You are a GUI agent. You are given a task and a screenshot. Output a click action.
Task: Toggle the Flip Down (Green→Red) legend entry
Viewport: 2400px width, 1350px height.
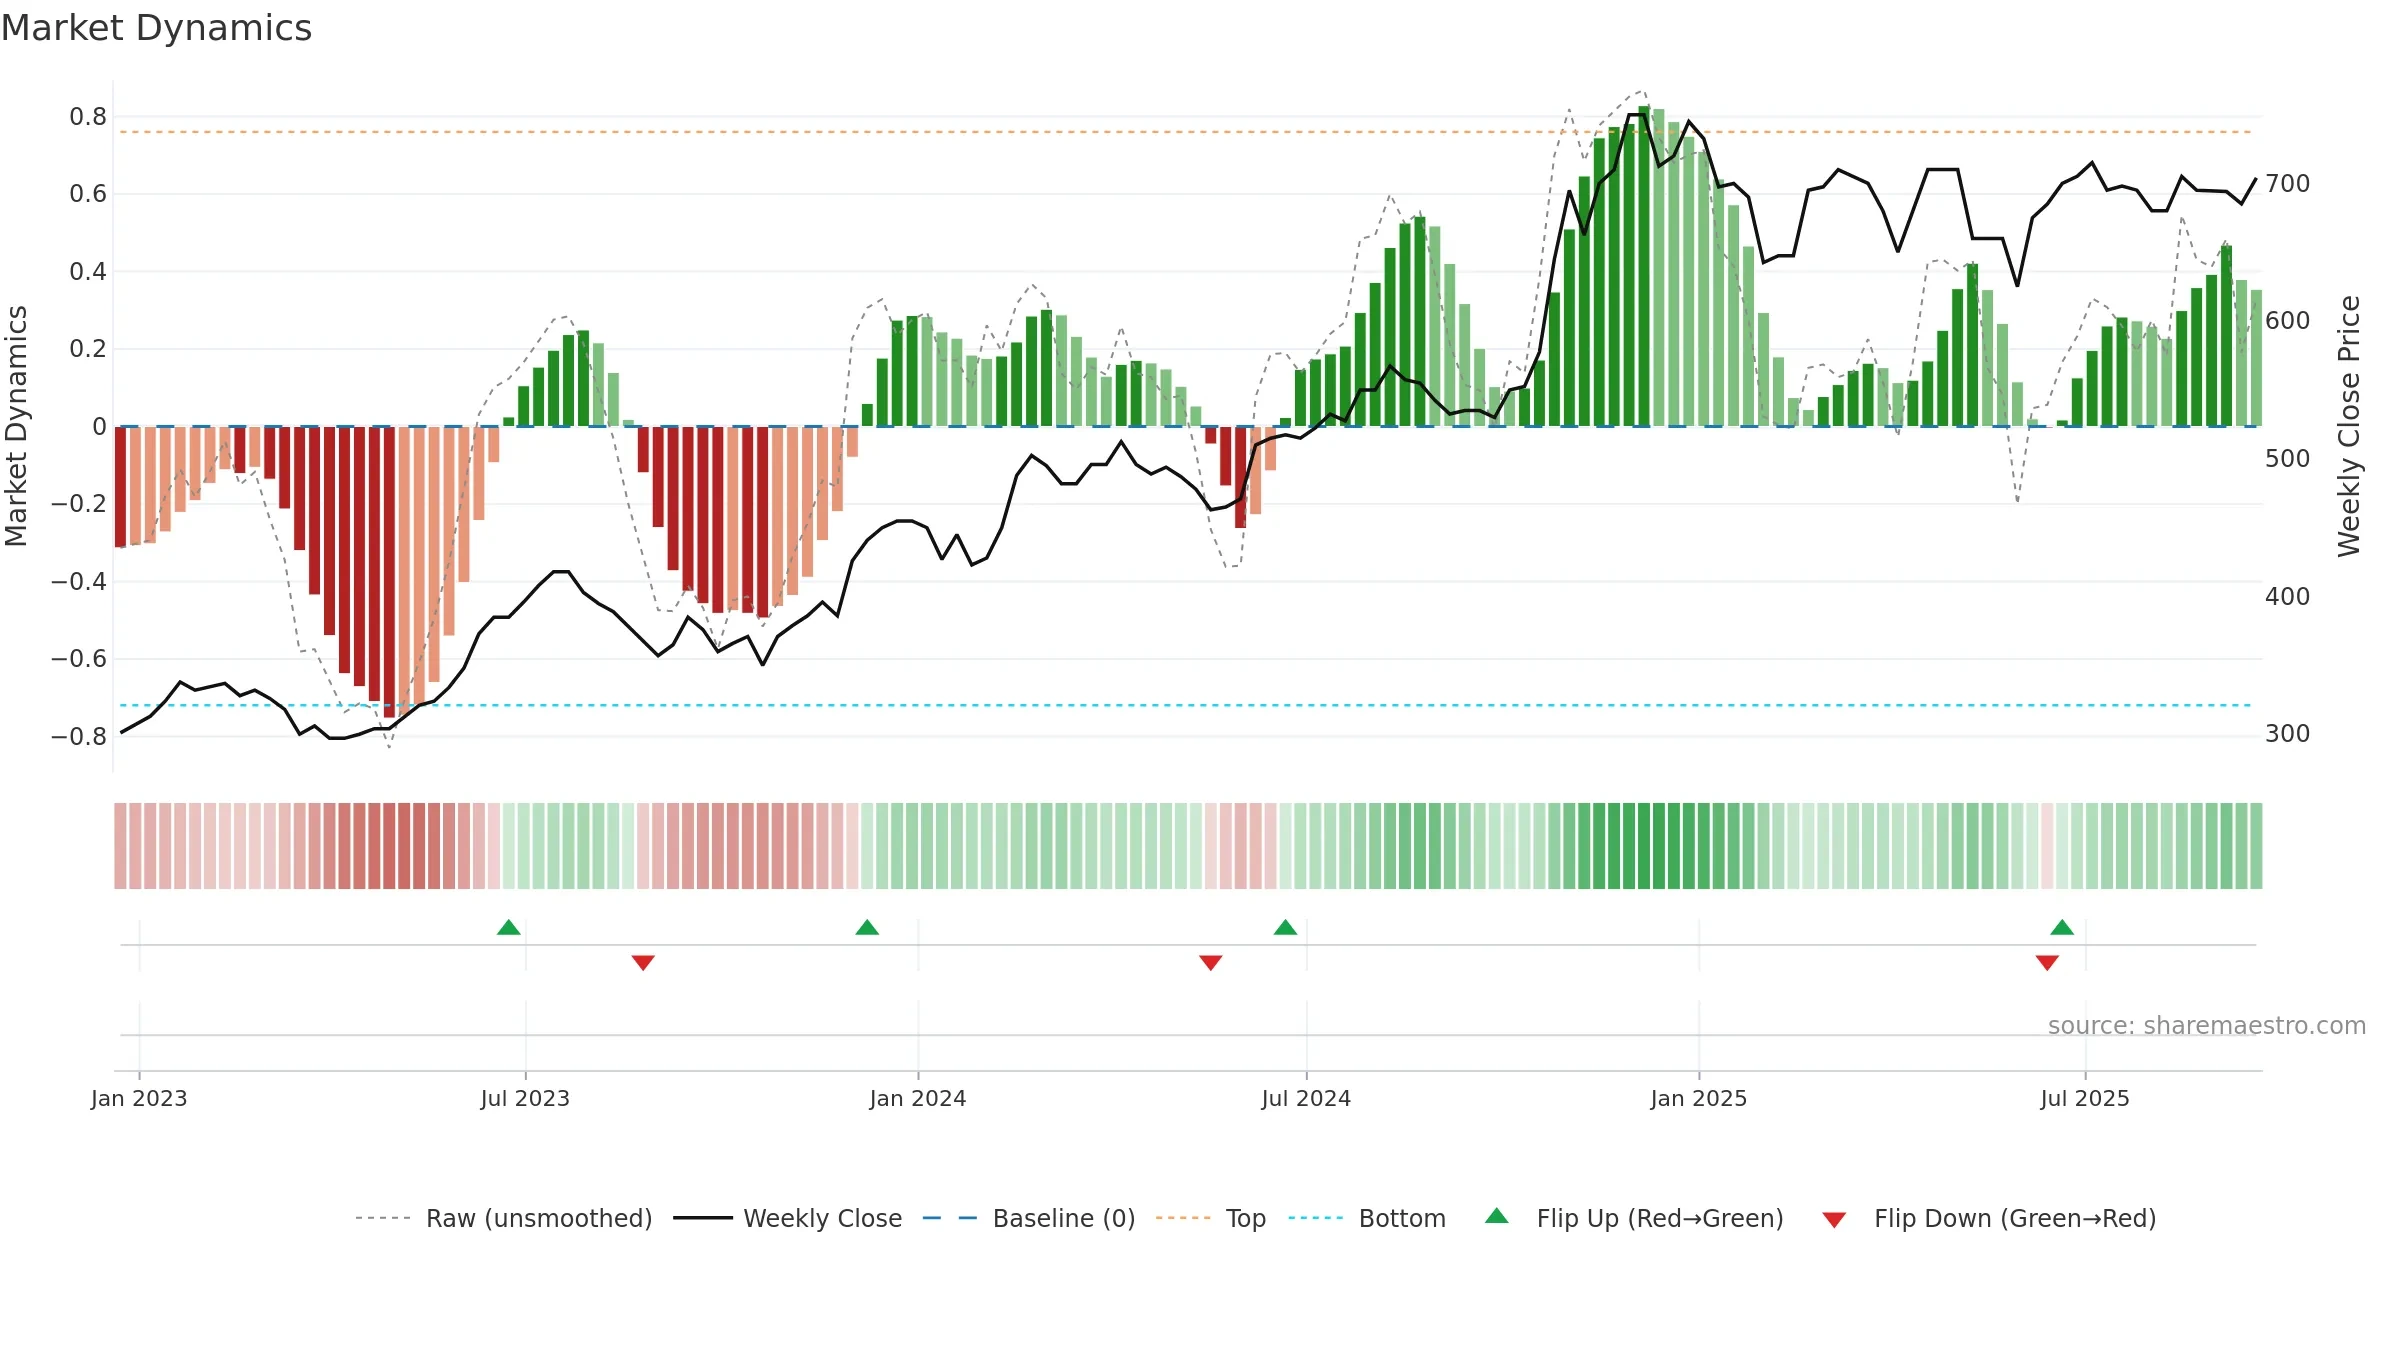click(1988, 1218)
